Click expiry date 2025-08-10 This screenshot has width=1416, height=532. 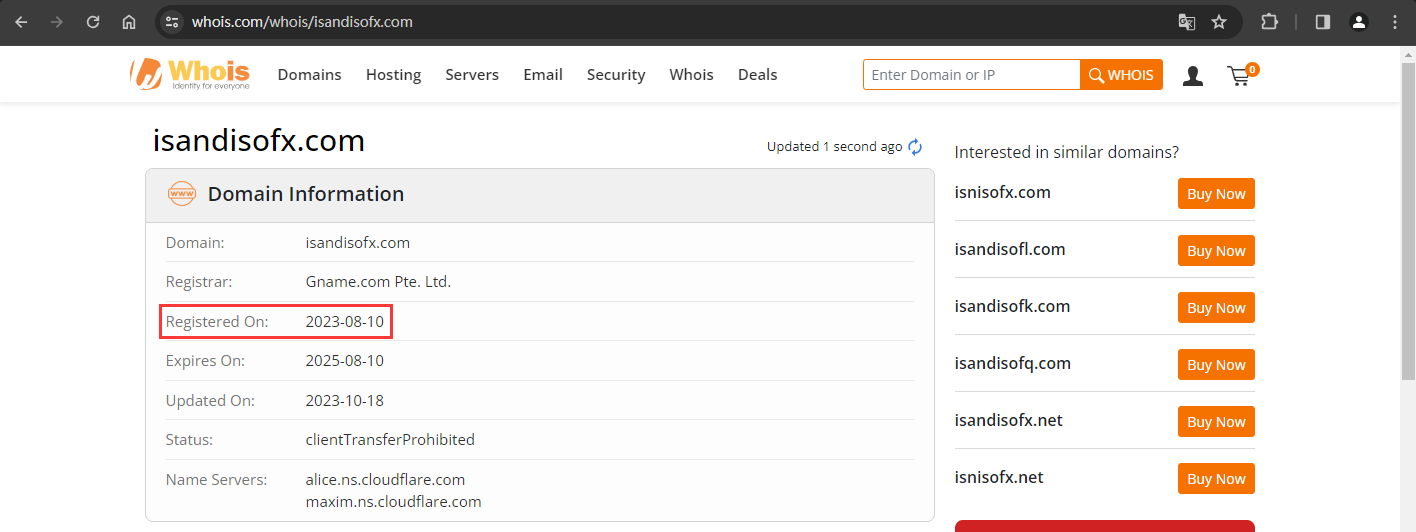(344, 361)
